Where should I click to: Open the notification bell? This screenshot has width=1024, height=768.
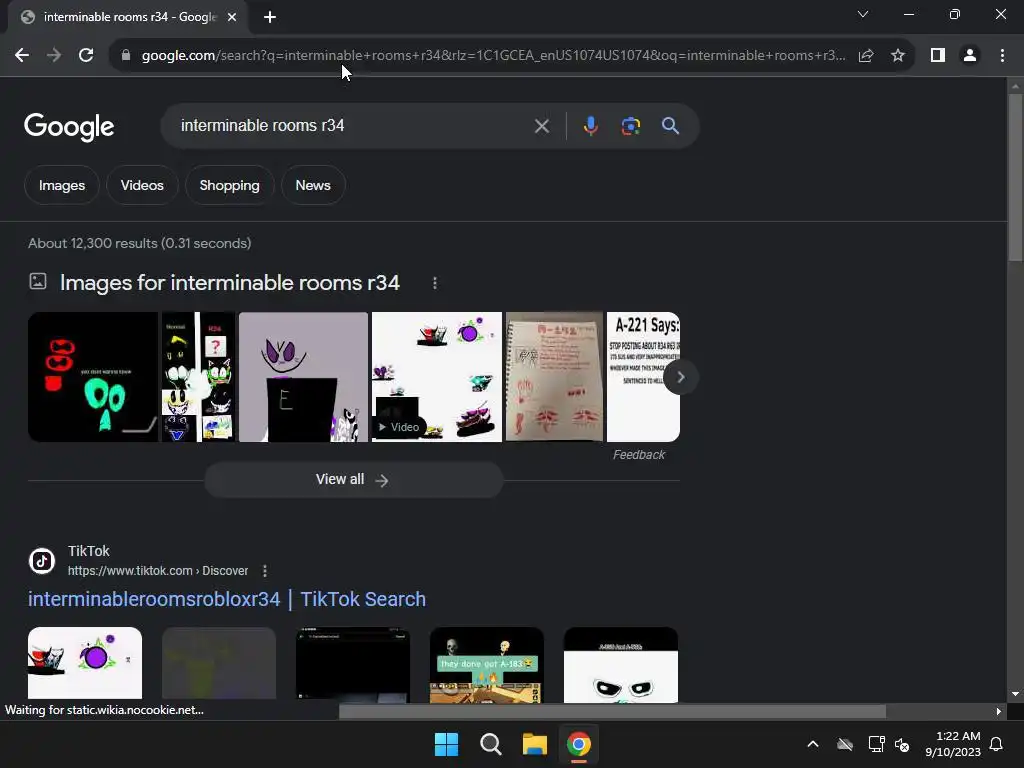tap(997, 744)
